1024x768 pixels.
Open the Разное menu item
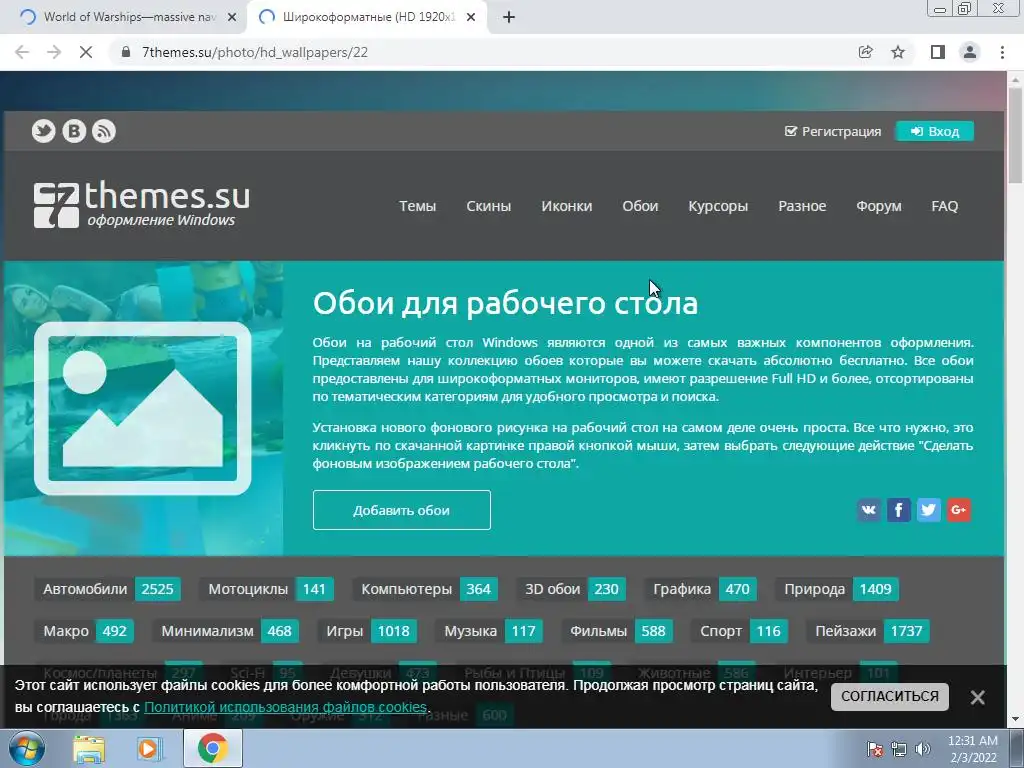click(802, 206)
